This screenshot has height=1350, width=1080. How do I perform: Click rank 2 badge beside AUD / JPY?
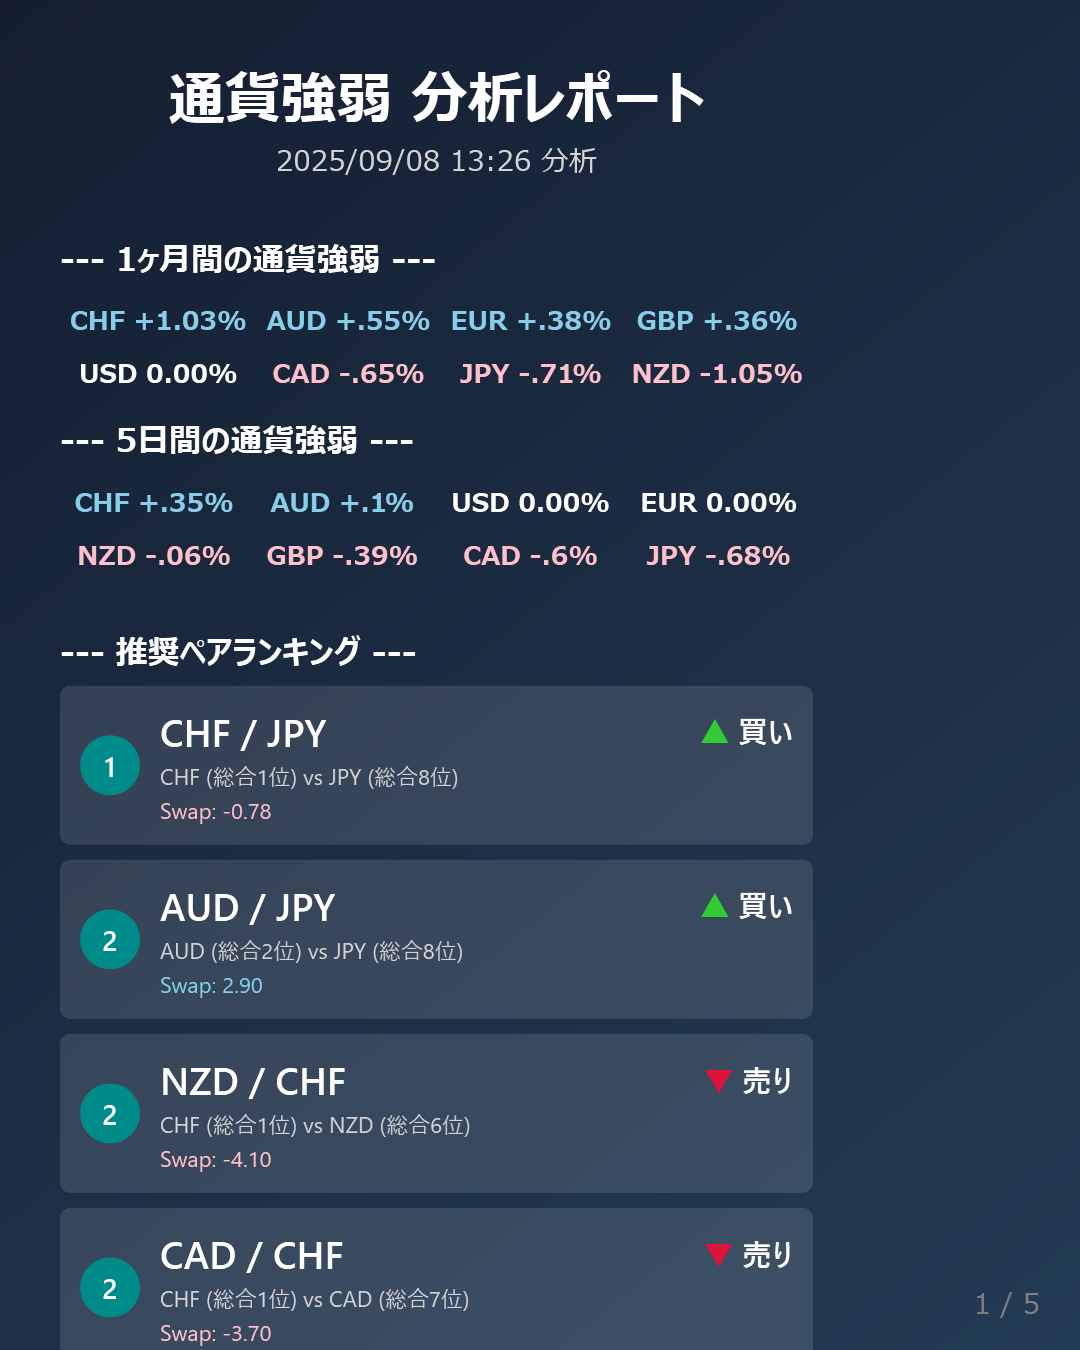coord(110,940)
